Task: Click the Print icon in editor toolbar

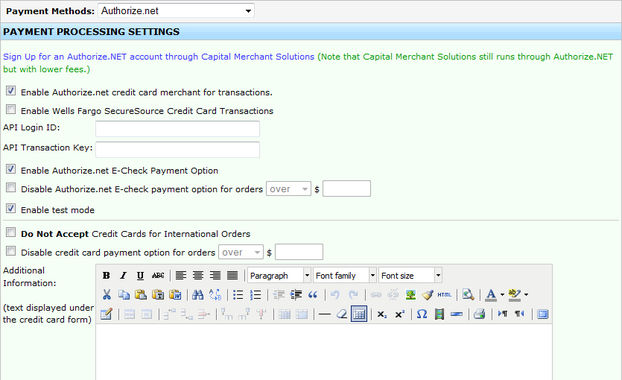Action: point(479,314)
